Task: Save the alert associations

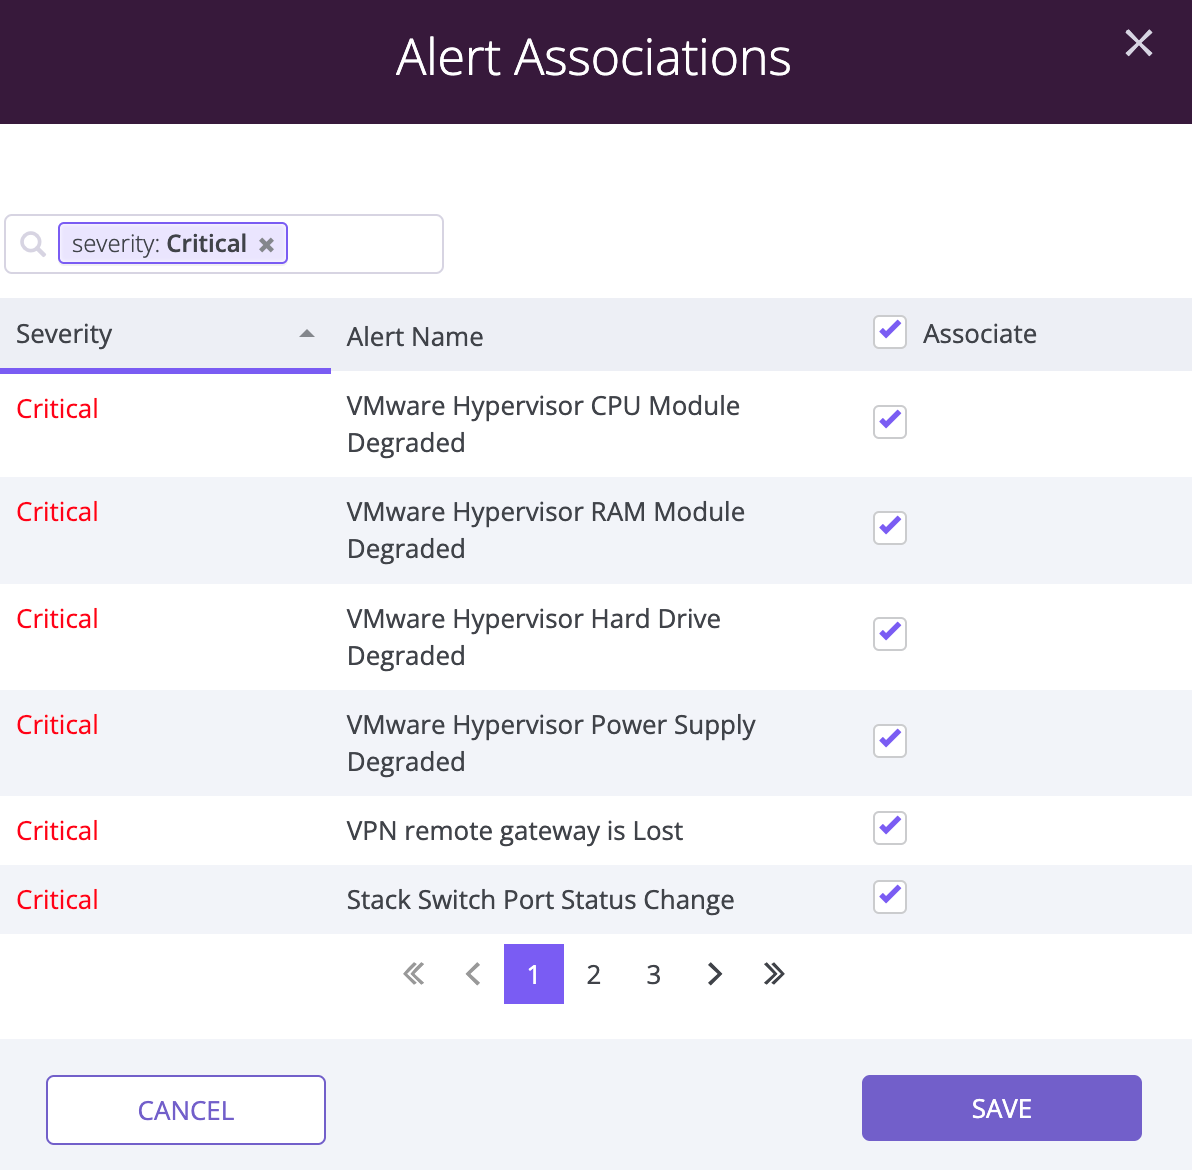Action: coord(1001,1108)
